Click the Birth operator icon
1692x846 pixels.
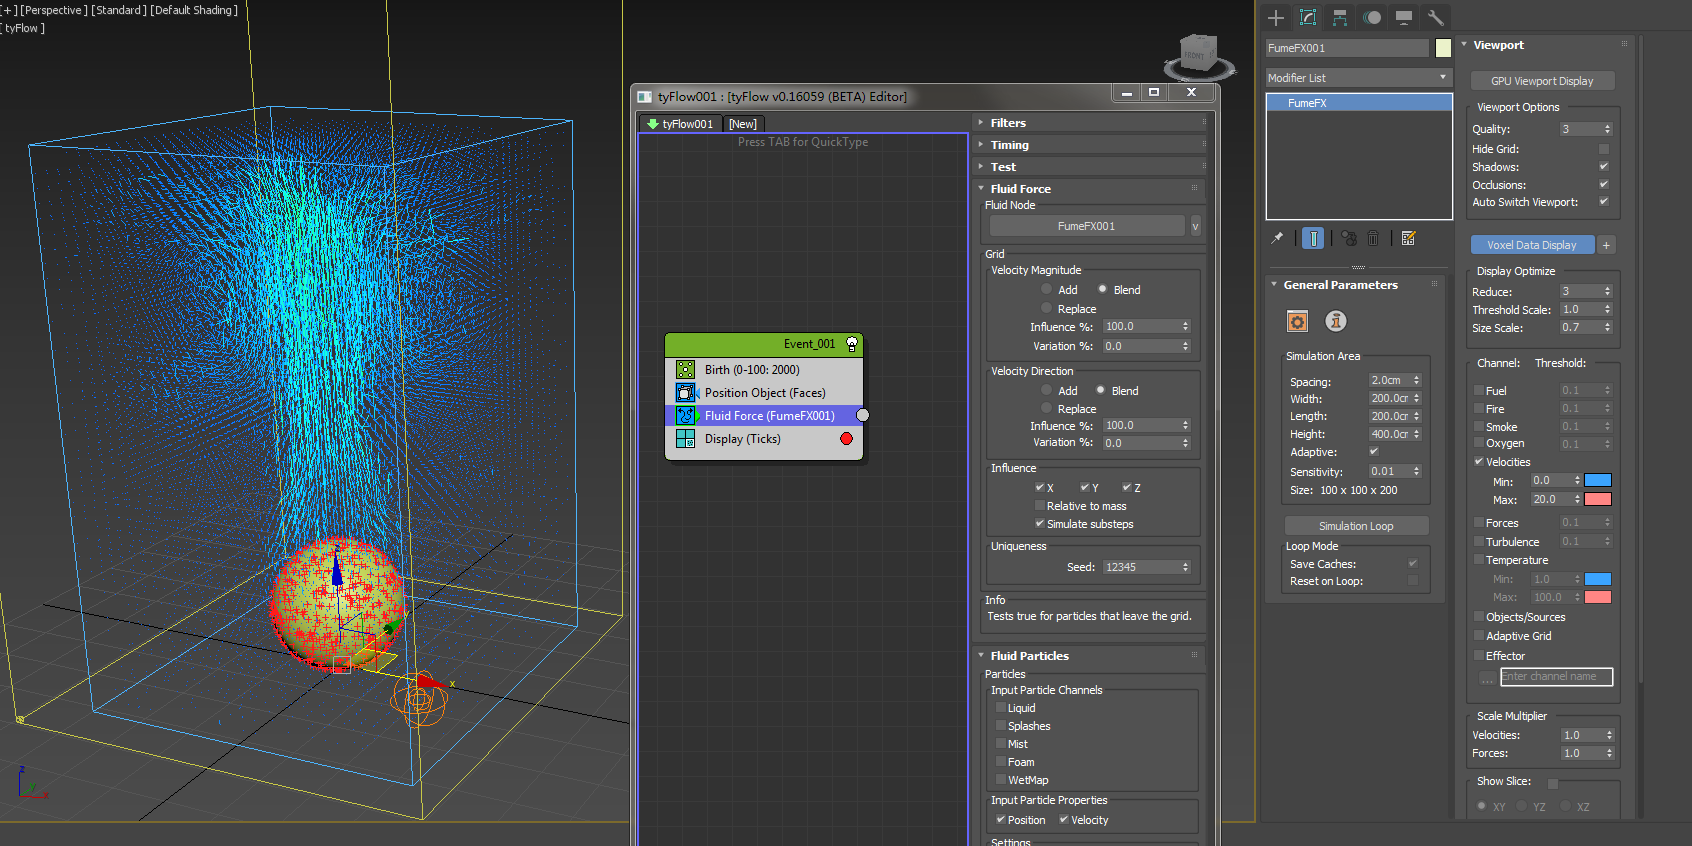pos(685,370)
